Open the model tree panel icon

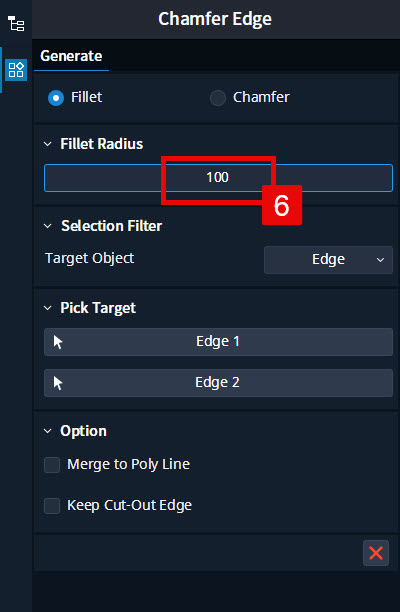tap(16, 24)
